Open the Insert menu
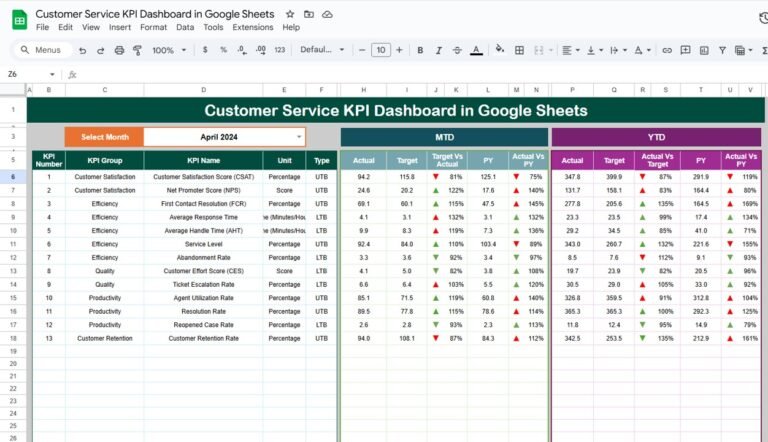This screenshot has width=768, height=442. pyautogui.click(x=120, y=27)
